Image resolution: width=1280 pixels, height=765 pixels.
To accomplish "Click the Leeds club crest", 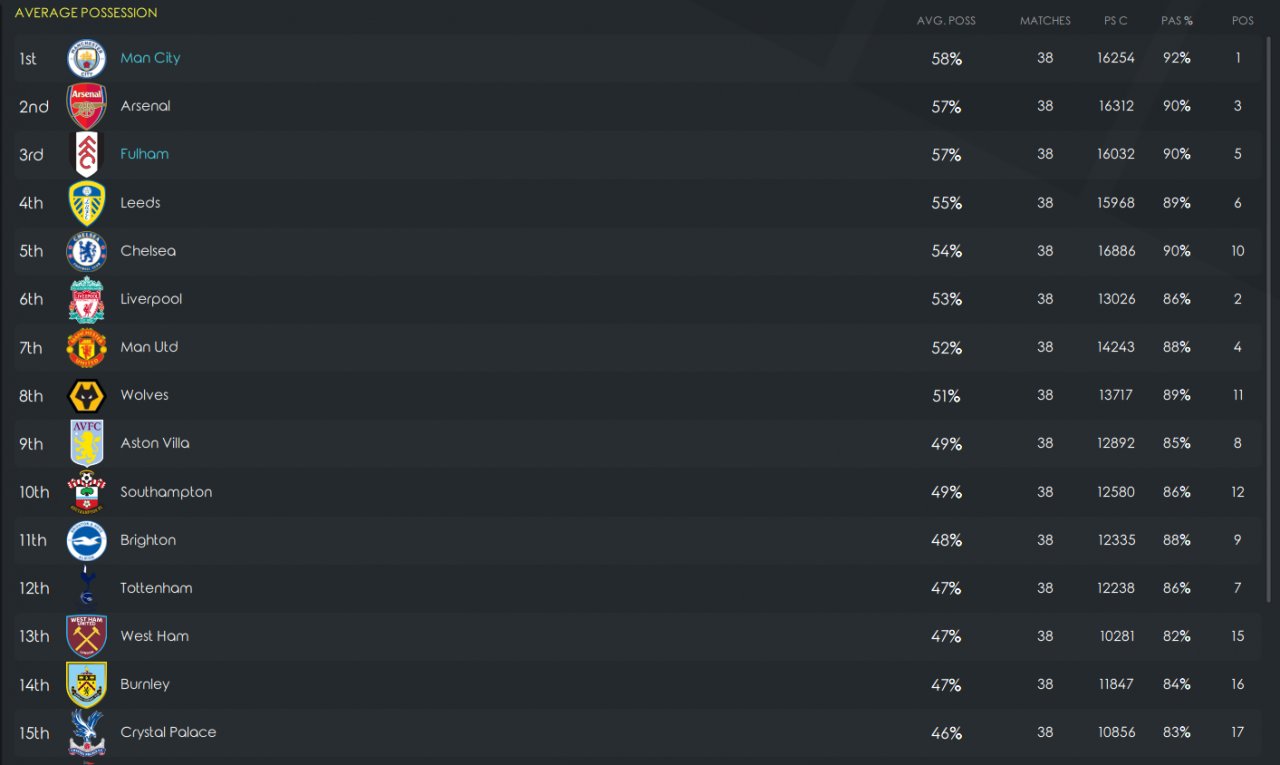I will [x=87, y=203].
